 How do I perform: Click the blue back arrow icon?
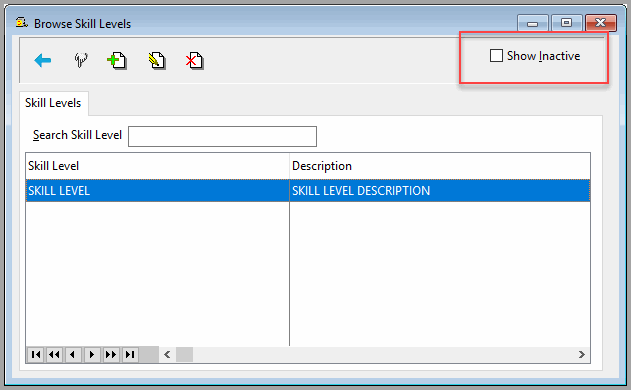pyautogui.click(x=43, y=60)
